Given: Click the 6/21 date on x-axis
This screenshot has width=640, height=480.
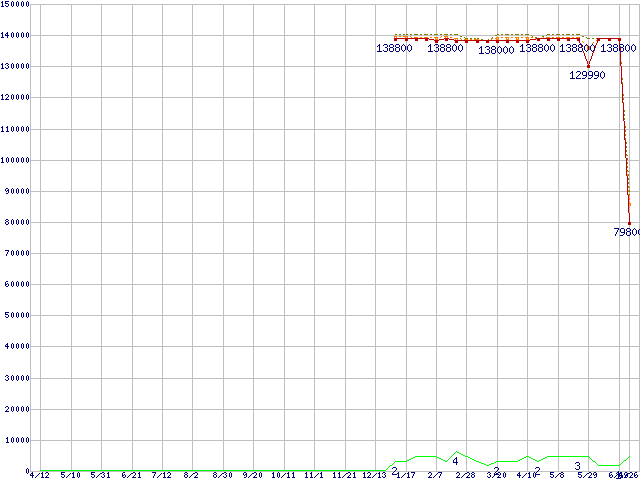Looking at the screenshot, I should coord(131,475).
